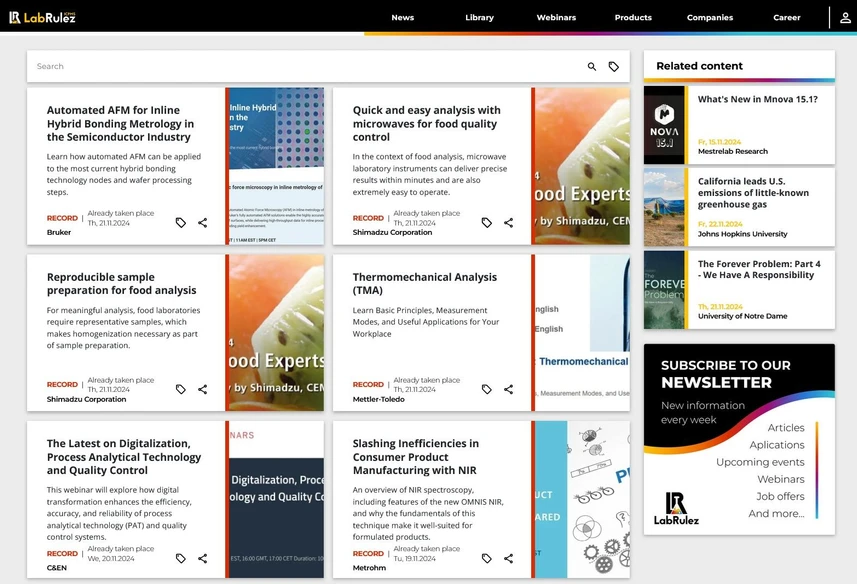Click the California greenhouse gas thumbnail

pyautogui.click(x=664, y=207)
